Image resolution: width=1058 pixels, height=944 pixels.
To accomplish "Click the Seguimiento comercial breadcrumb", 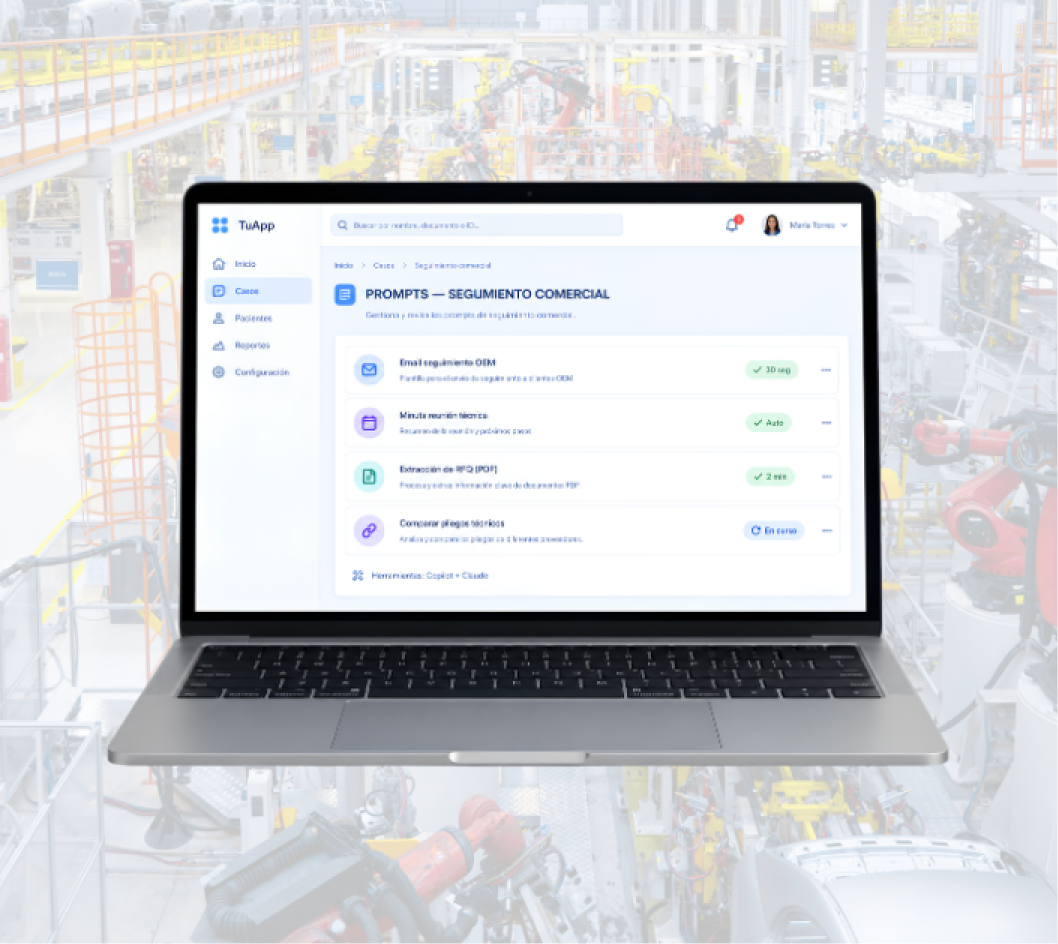I will coord(453,265).
